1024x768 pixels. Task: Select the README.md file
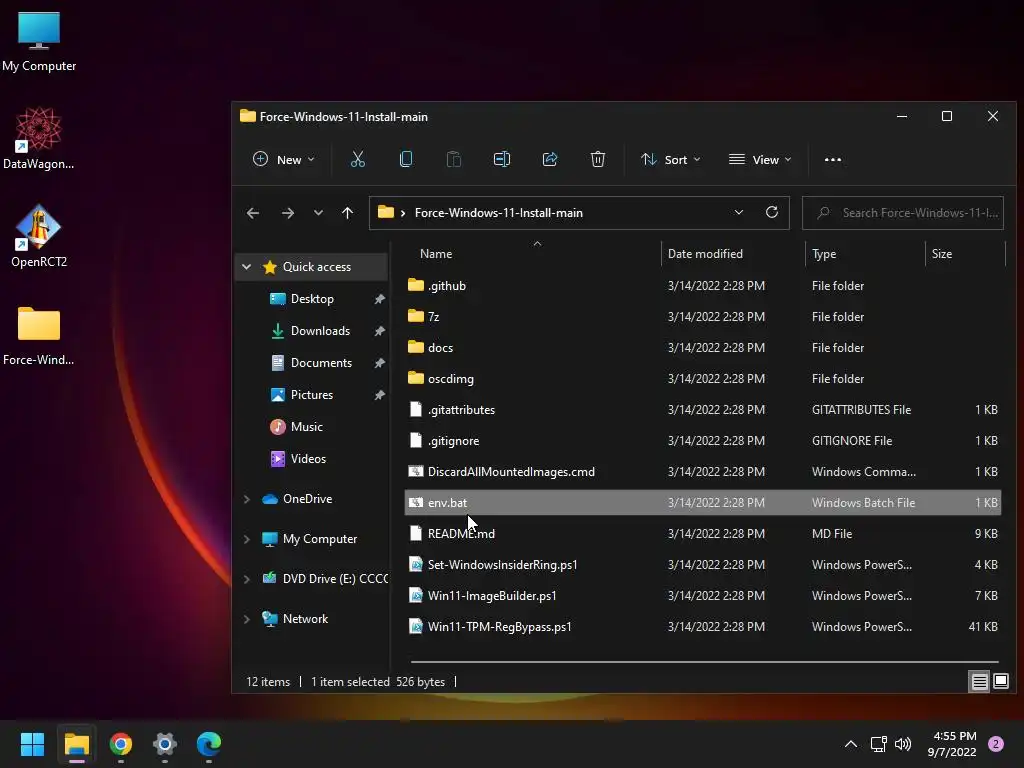coord(703,534)
